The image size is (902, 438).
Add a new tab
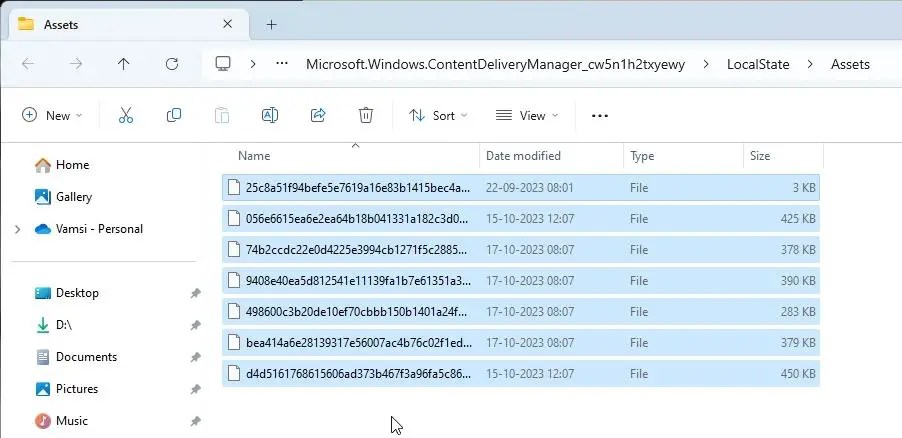coord(271,25)
